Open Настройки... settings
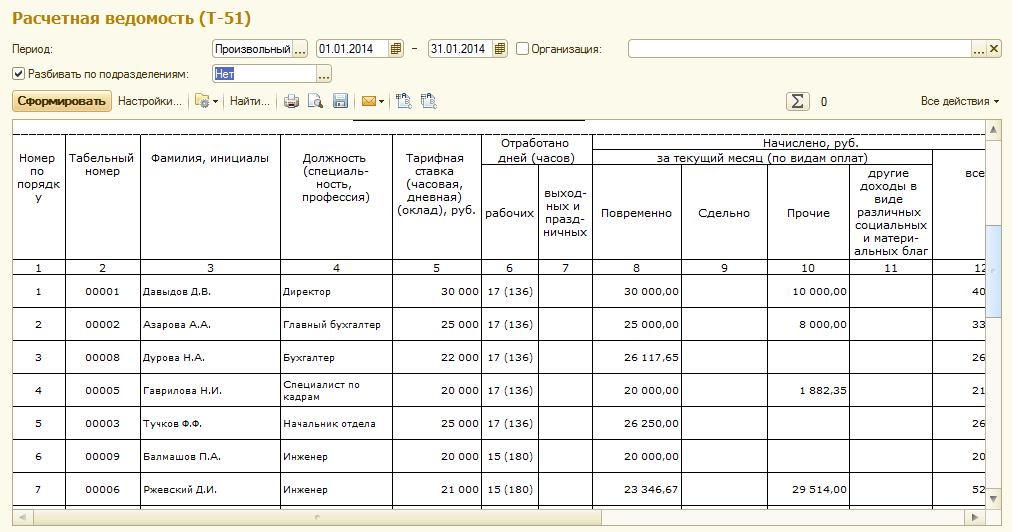This screenshot has height=532, width=1012. pyautogui.click(x=150, y=101)
